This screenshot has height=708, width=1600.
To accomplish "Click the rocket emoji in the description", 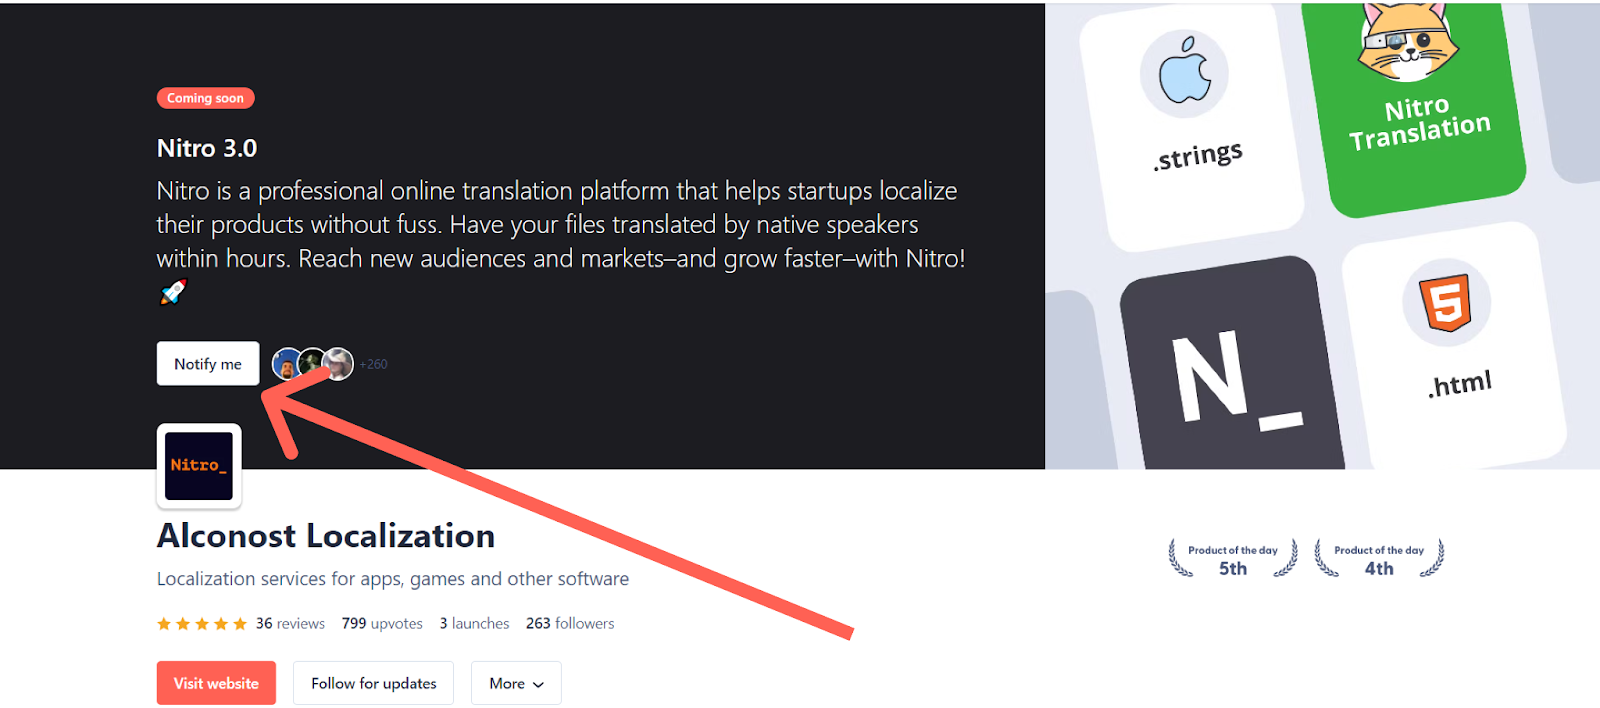I will tap(173, 291).
